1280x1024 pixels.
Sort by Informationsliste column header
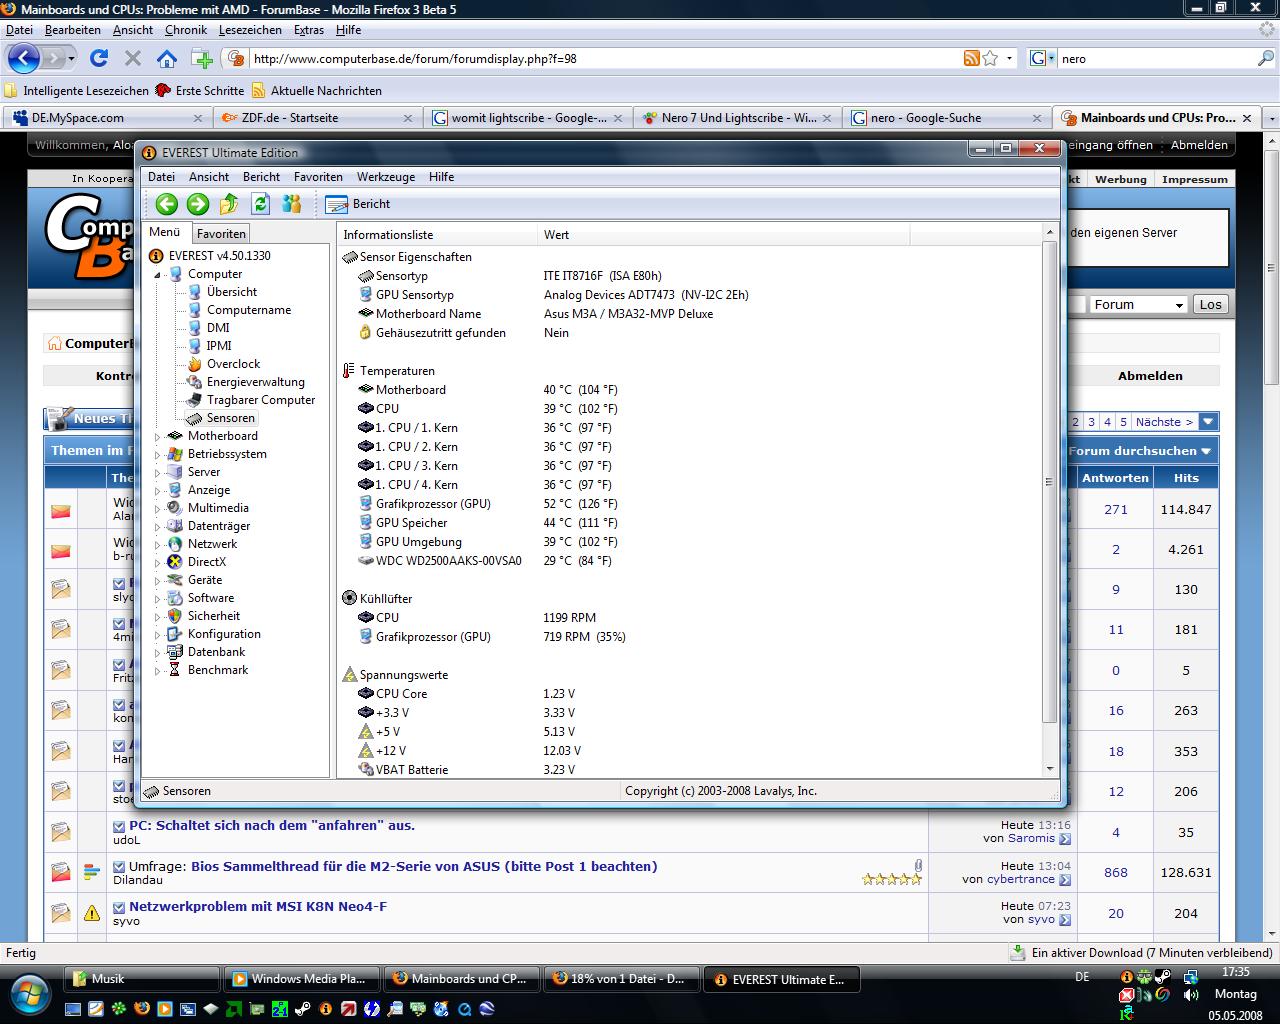click(438, 235)
